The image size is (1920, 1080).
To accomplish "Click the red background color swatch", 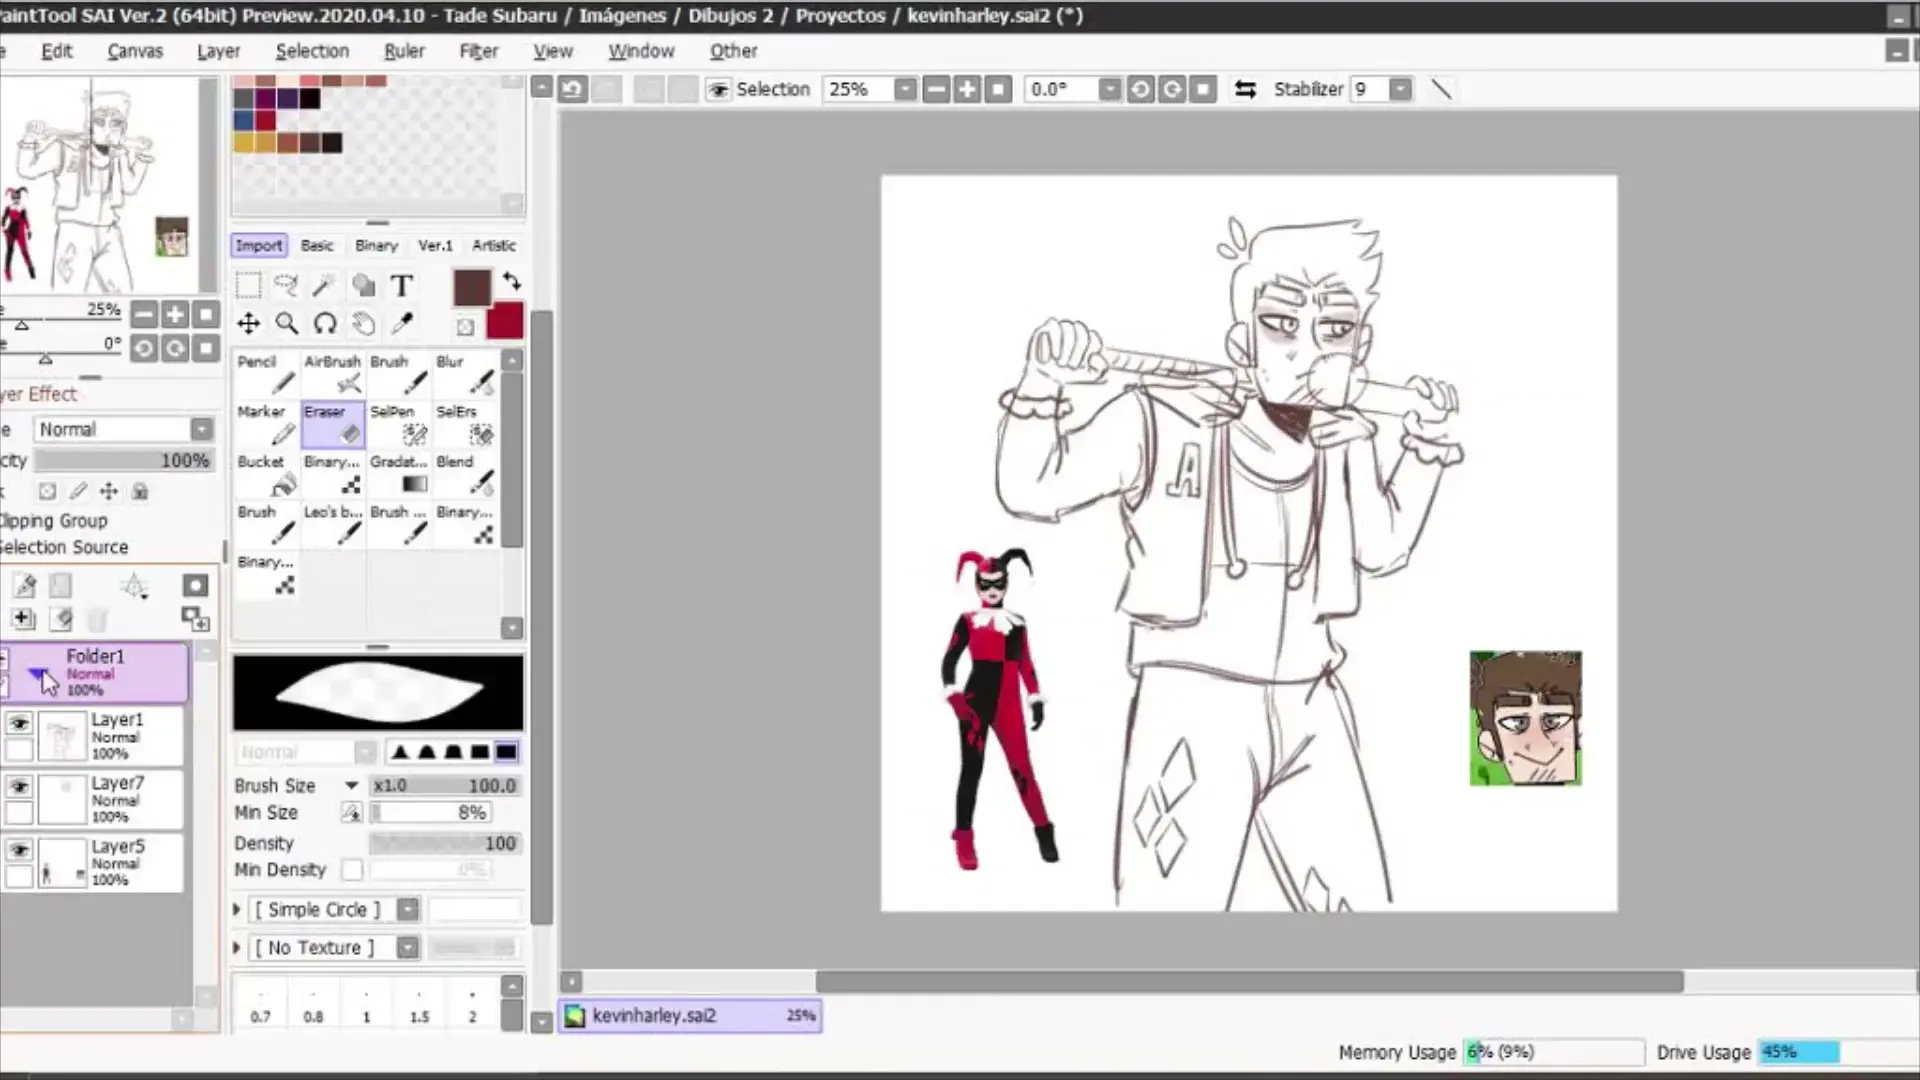I will coord(505,322).
